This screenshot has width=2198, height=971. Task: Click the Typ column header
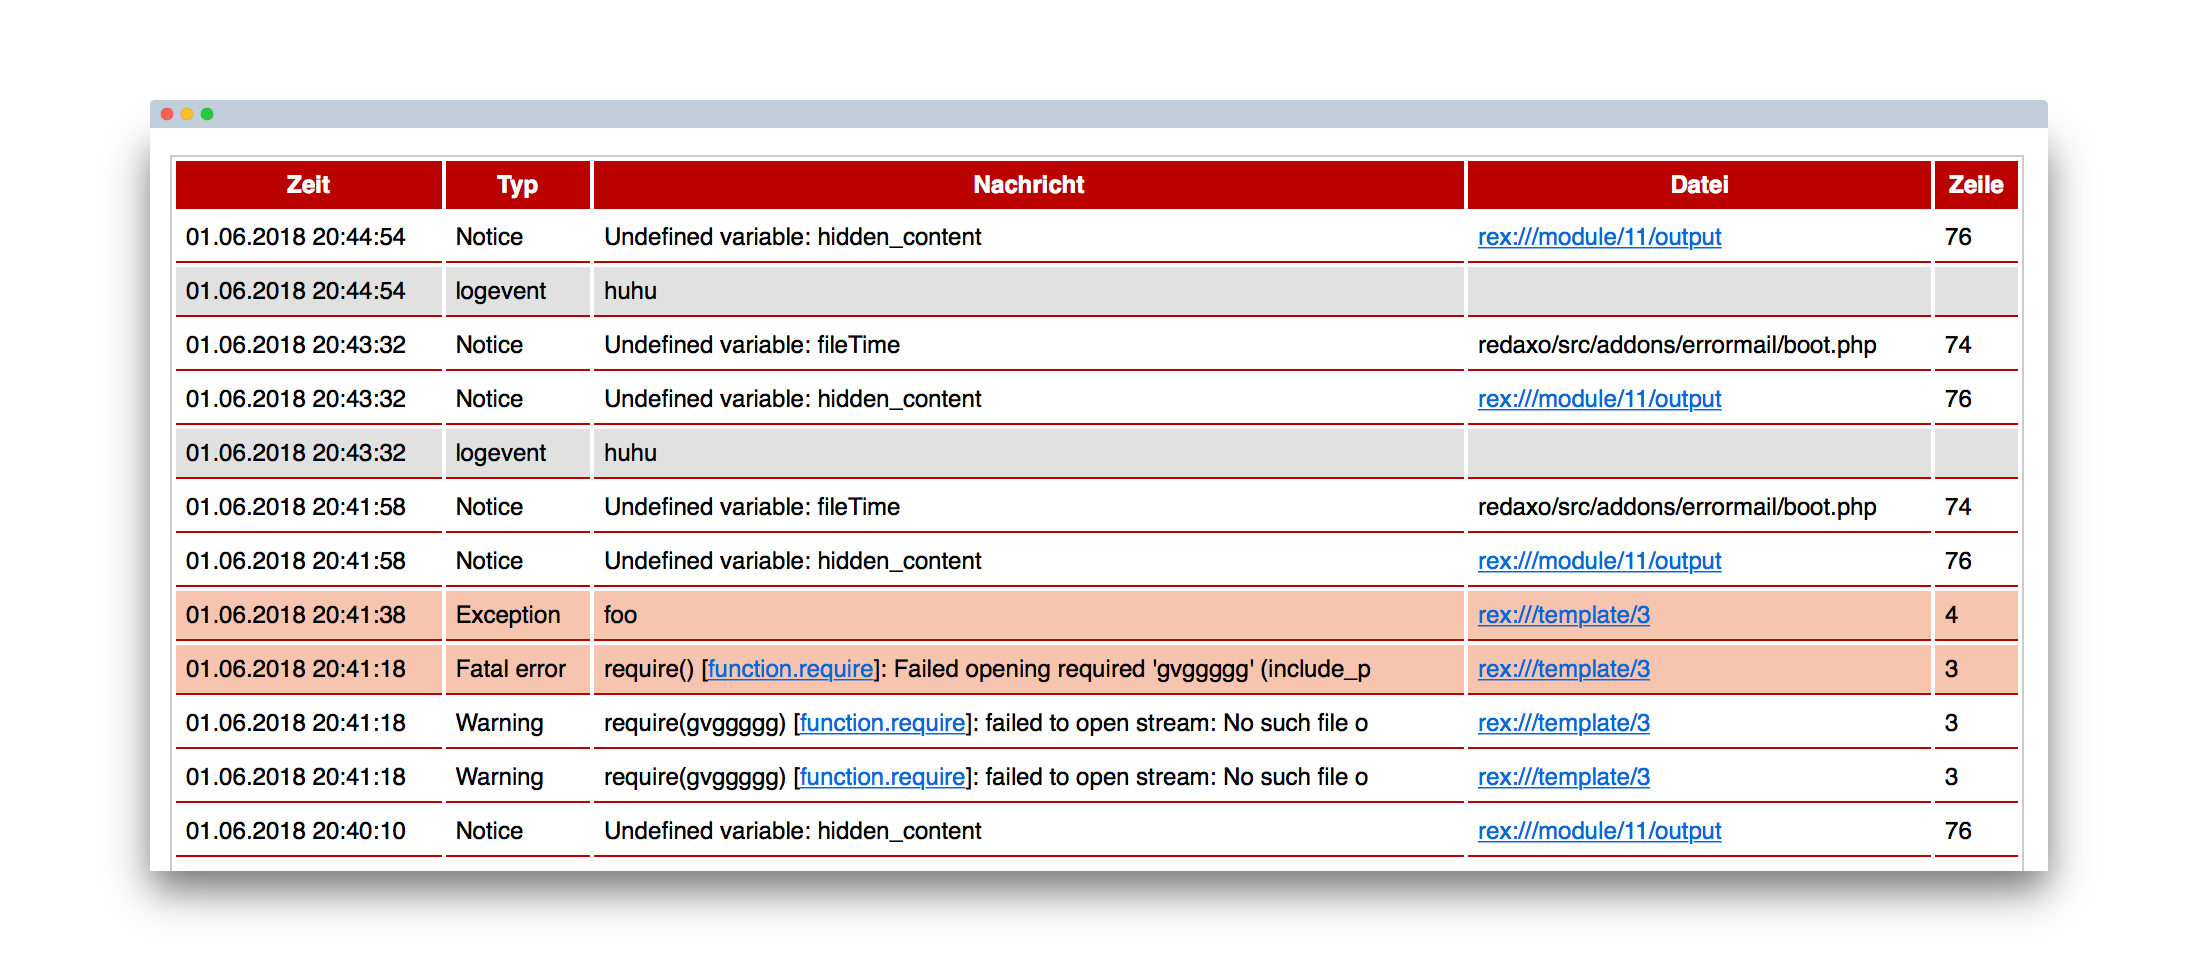pyautogui.click(x=517, y=185)
